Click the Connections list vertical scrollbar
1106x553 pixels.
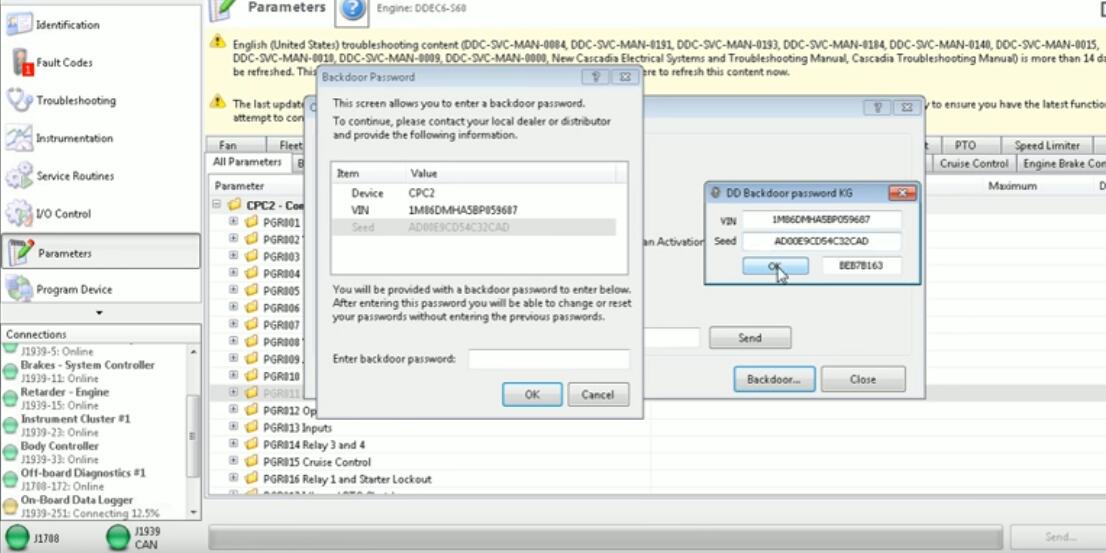[x=193, y=433]
